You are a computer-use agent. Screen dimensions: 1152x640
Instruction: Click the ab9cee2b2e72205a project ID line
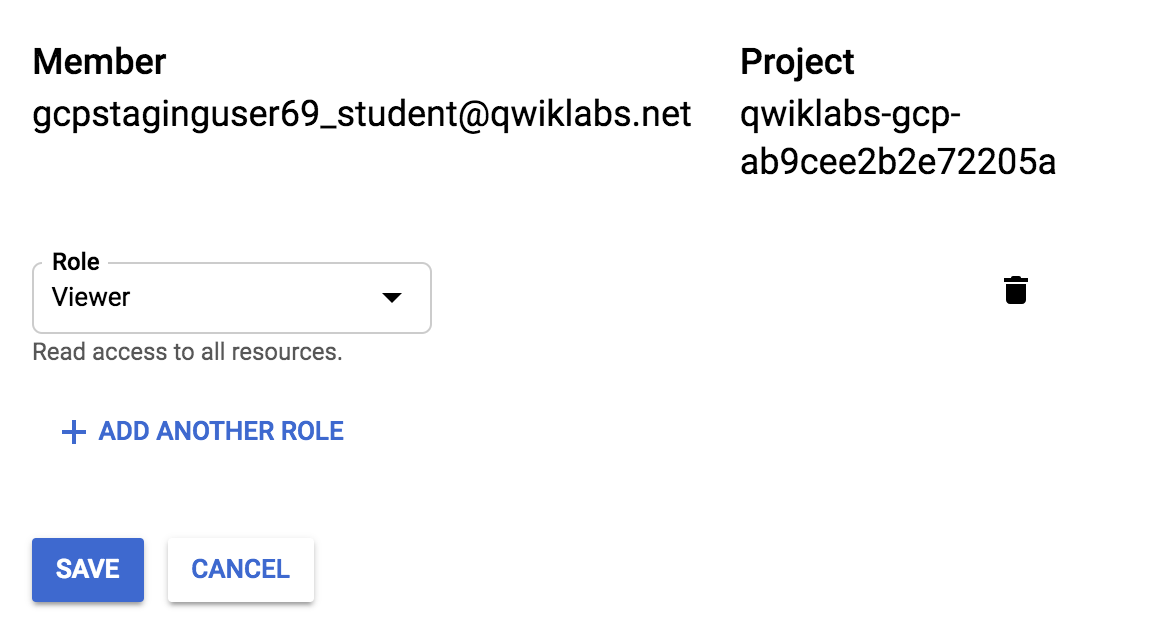click(898, 162)
